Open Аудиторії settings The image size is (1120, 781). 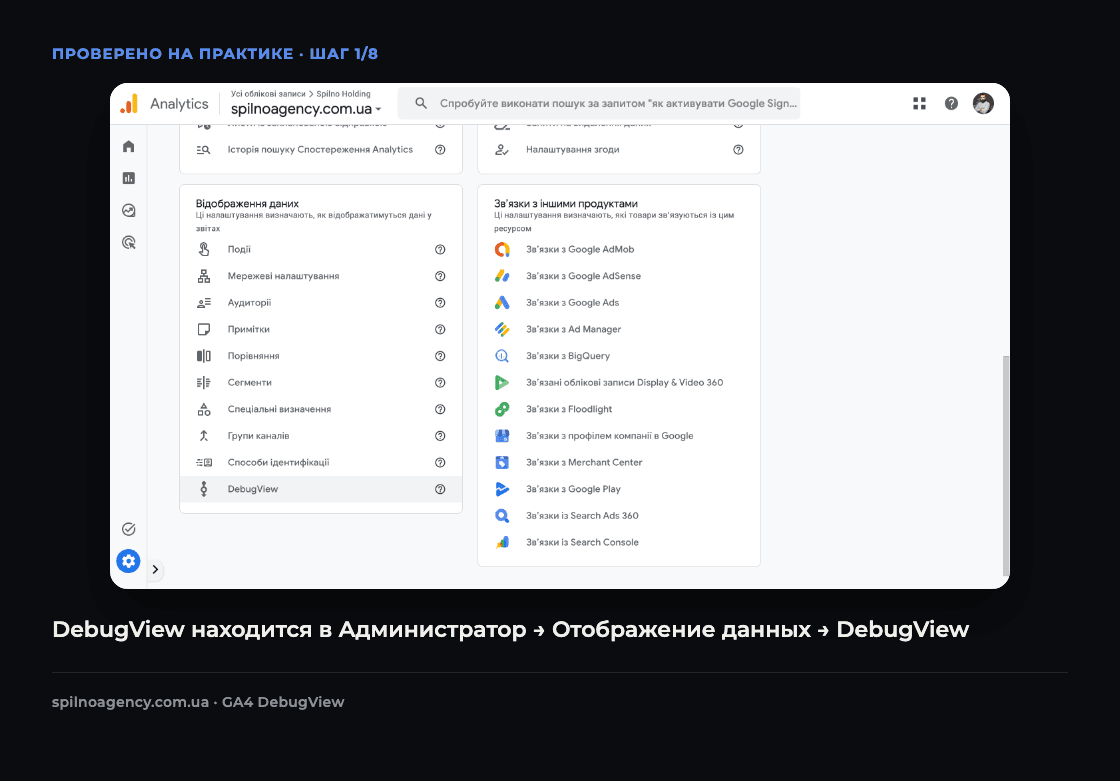pyautogui.click(x=321, y=302)
